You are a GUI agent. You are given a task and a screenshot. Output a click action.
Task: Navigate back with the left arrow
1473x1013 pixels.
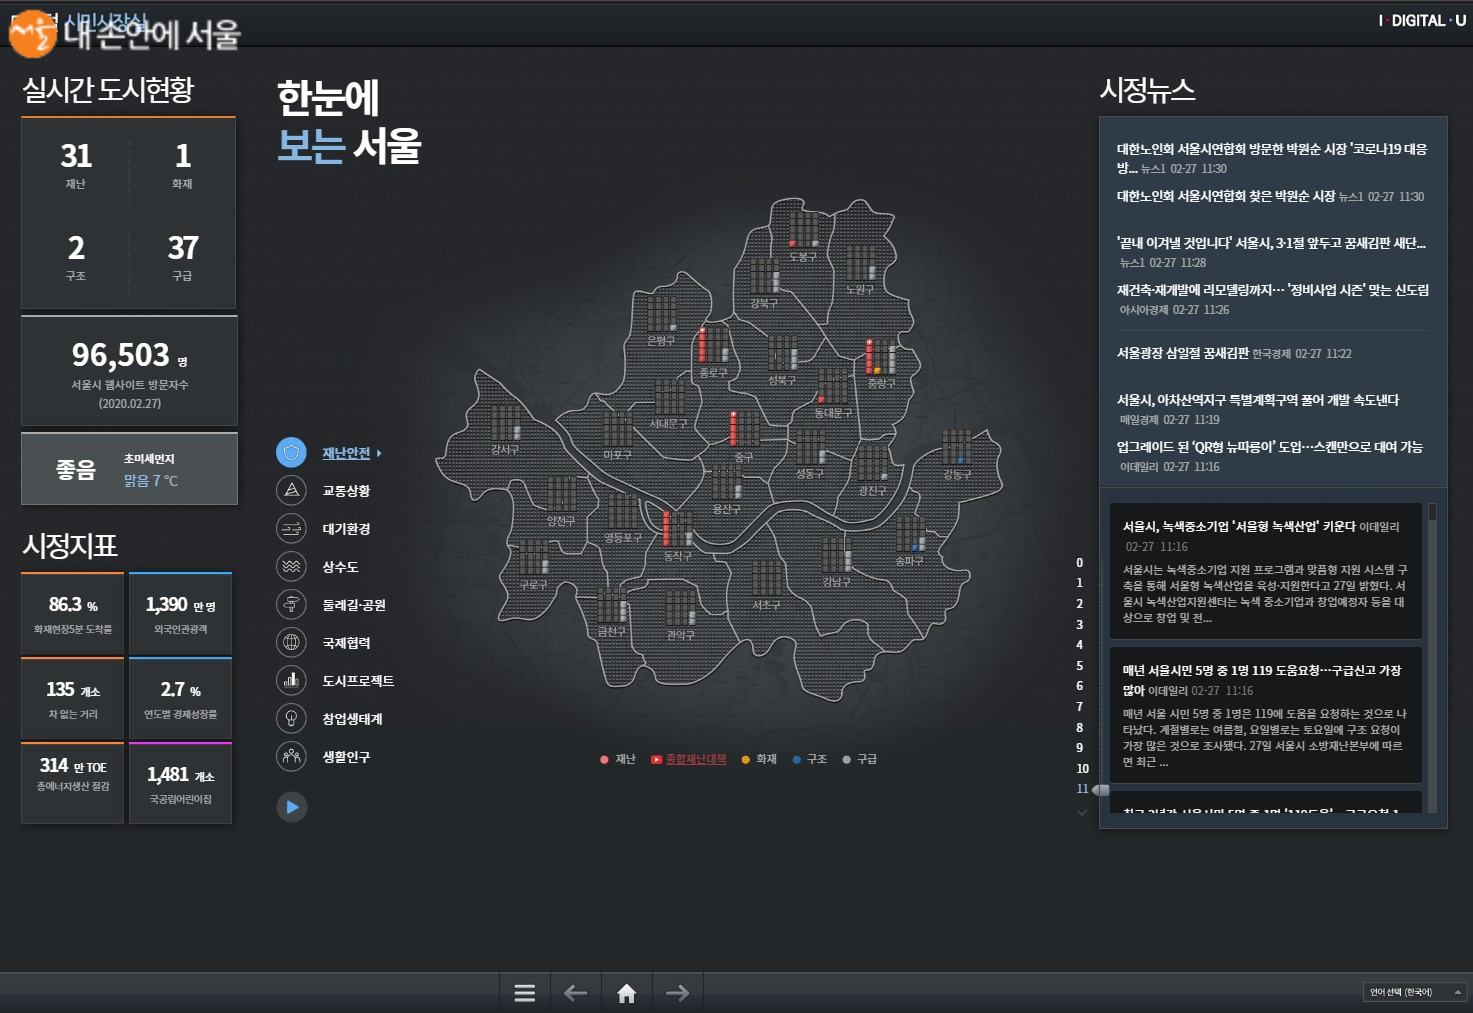click(x=575, y=993)
